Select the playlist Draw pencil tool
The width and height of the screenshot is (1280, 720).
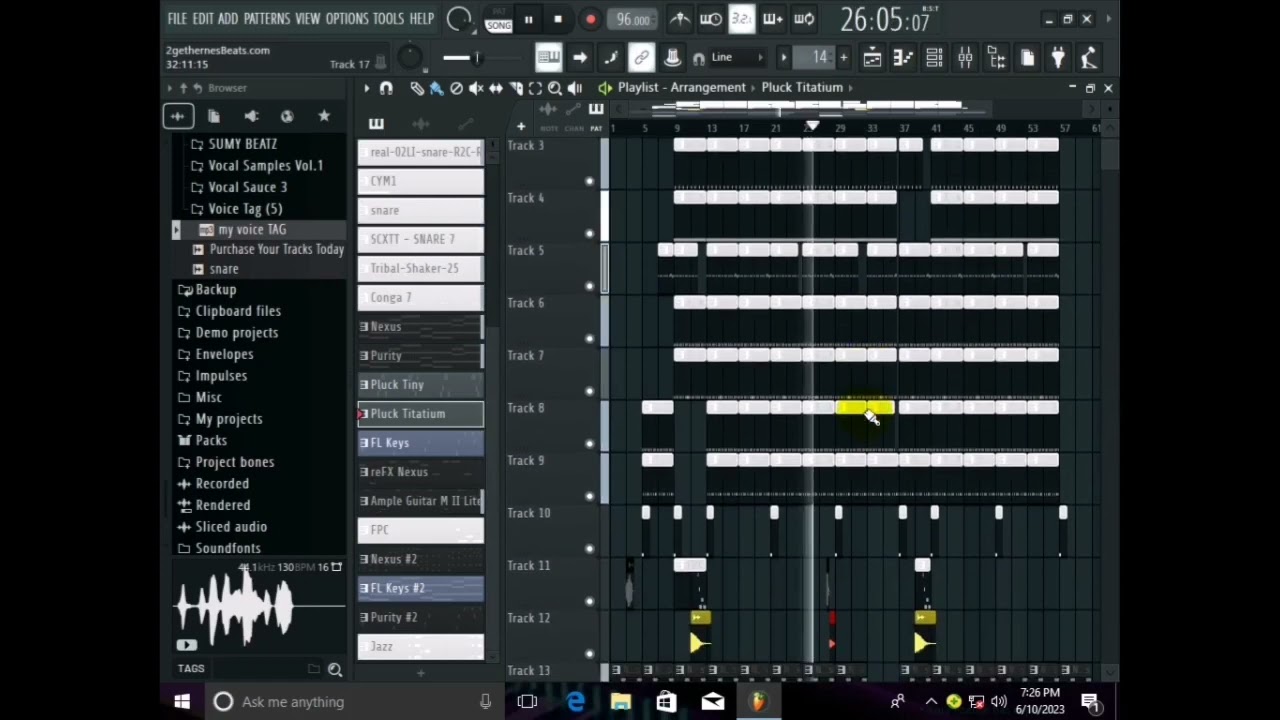point(417,89)
